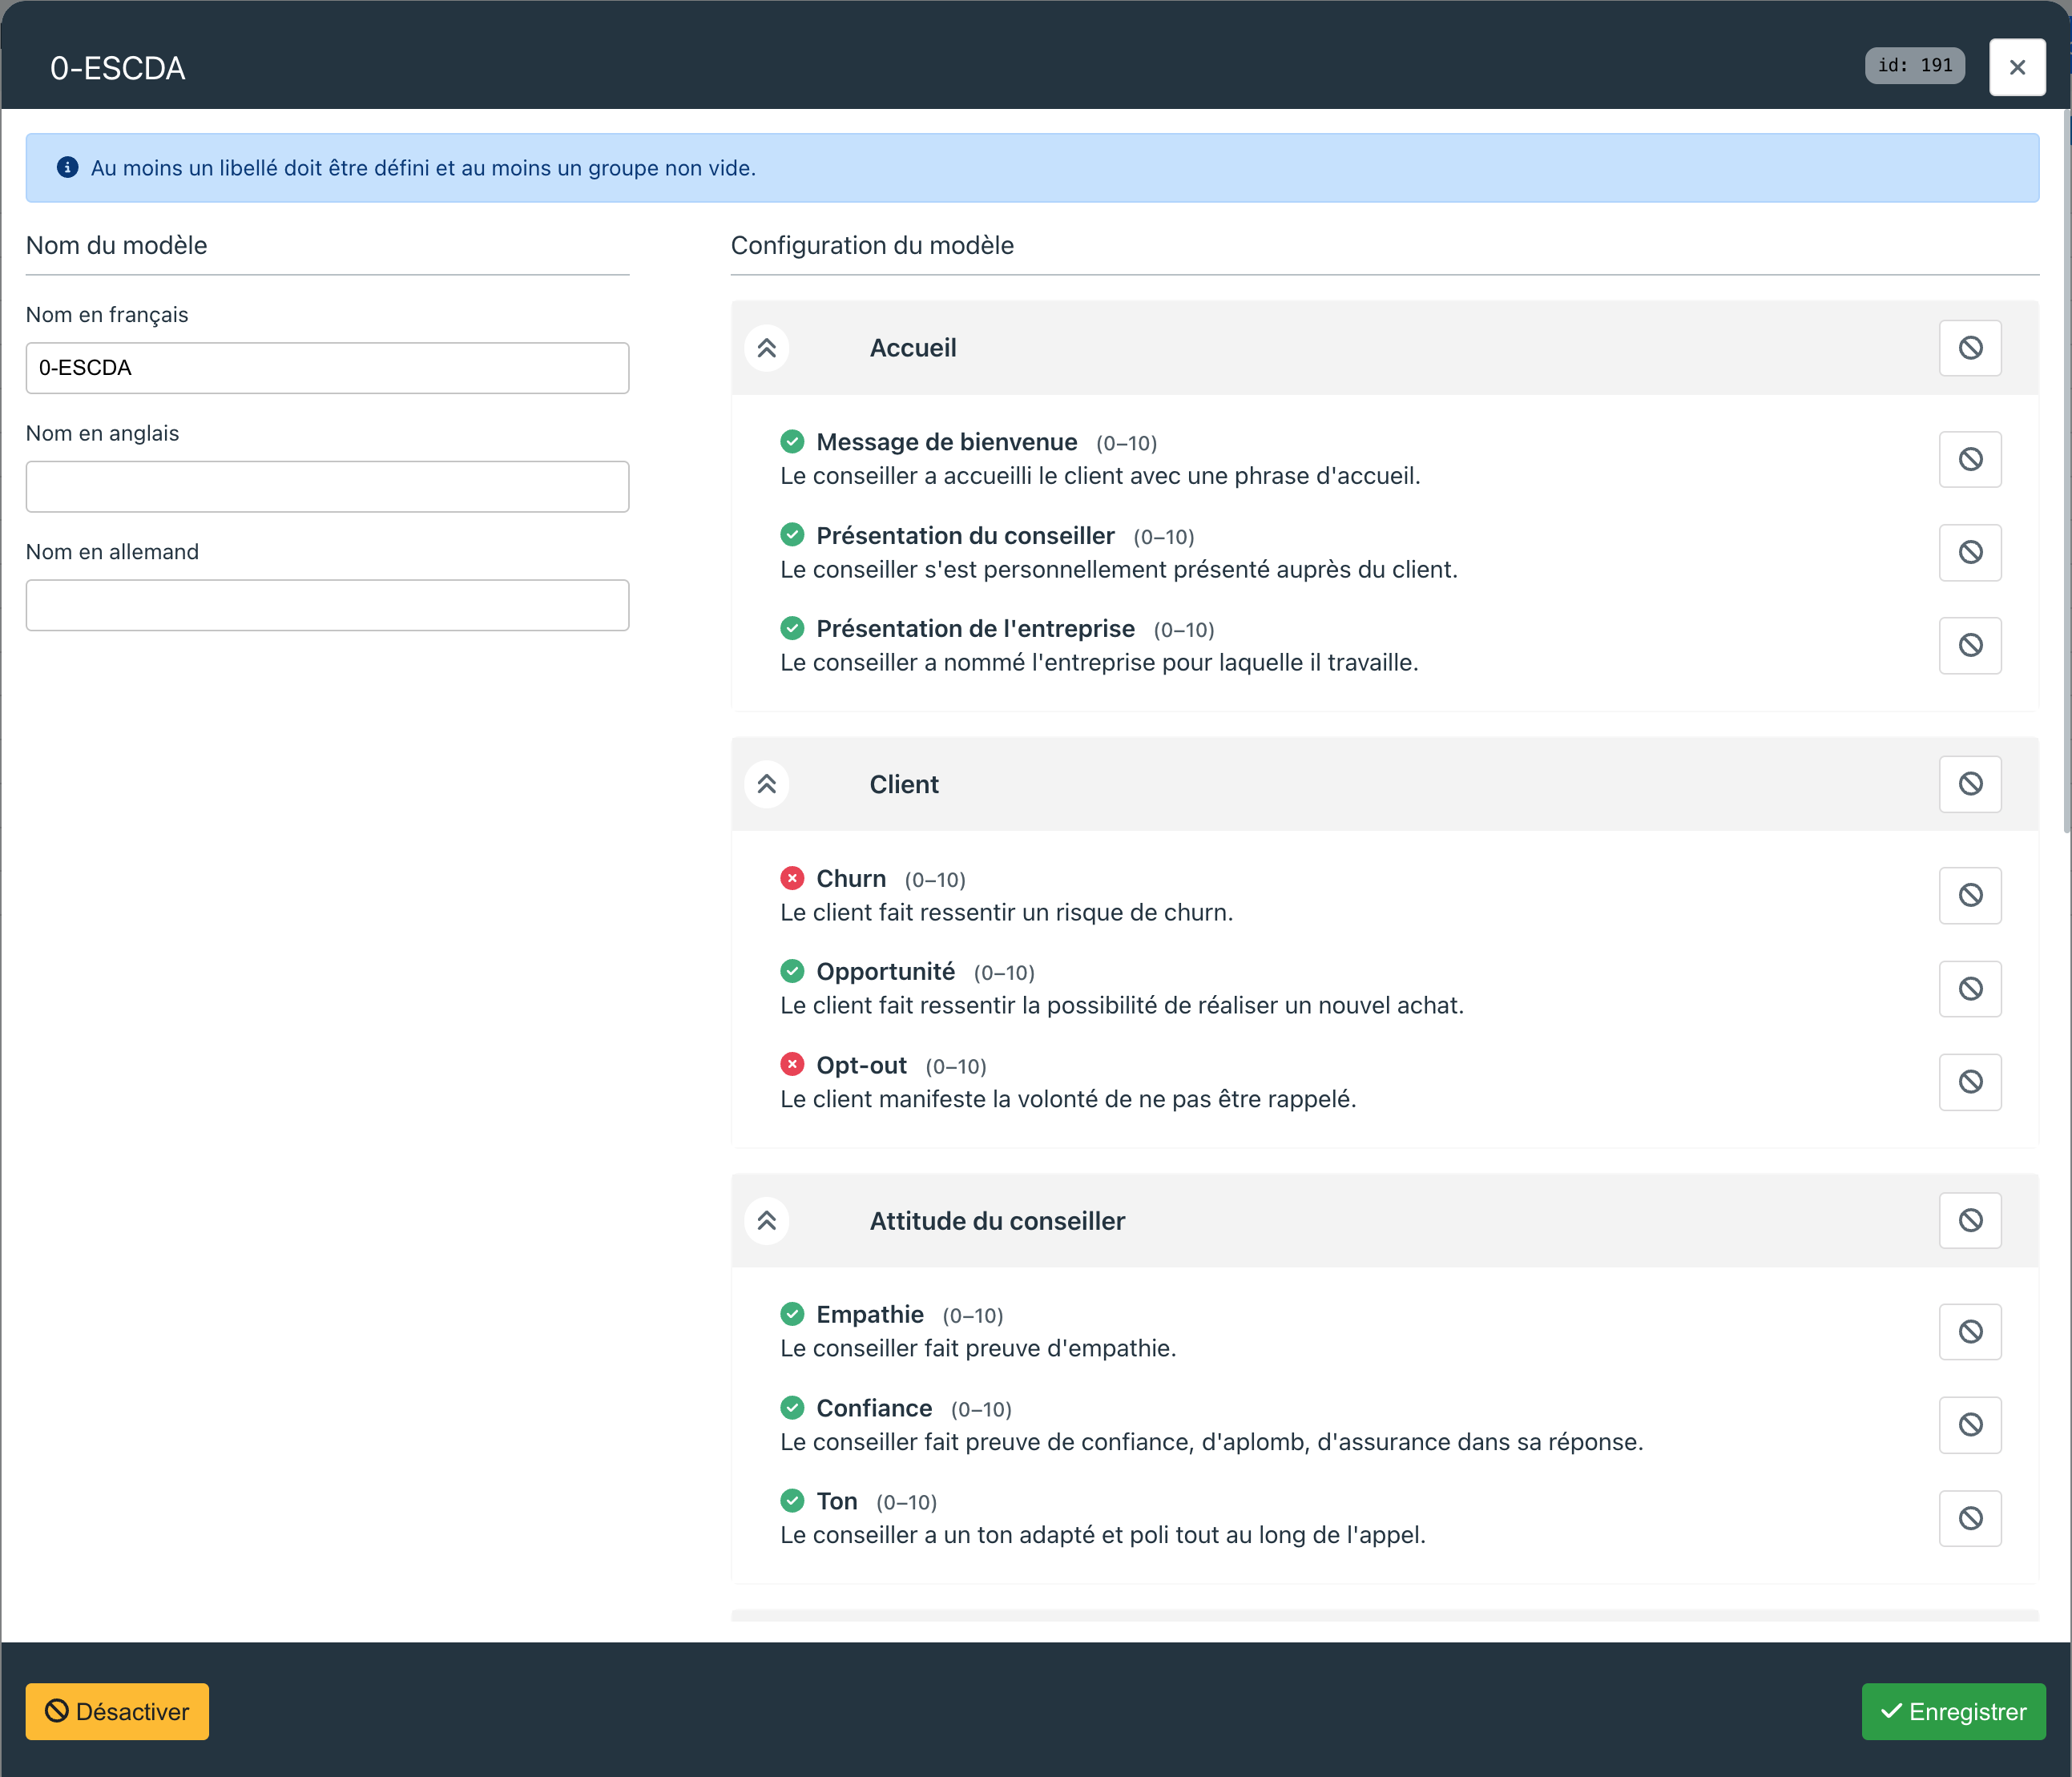The width and height of the screenshot is (2072, 1777).
Task: Disable the Opt-out criterion
Action: (1970, 1081)
